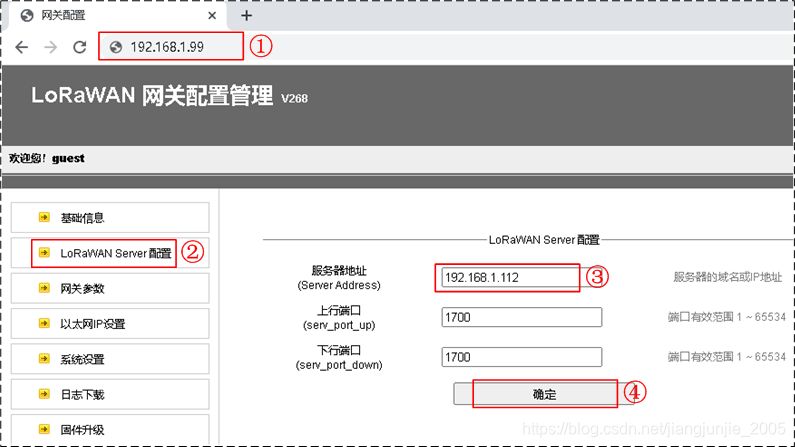Screen dimensions: 795x447
Task: Open the 以太网IP设置 menu item
Action: (110, 323)
